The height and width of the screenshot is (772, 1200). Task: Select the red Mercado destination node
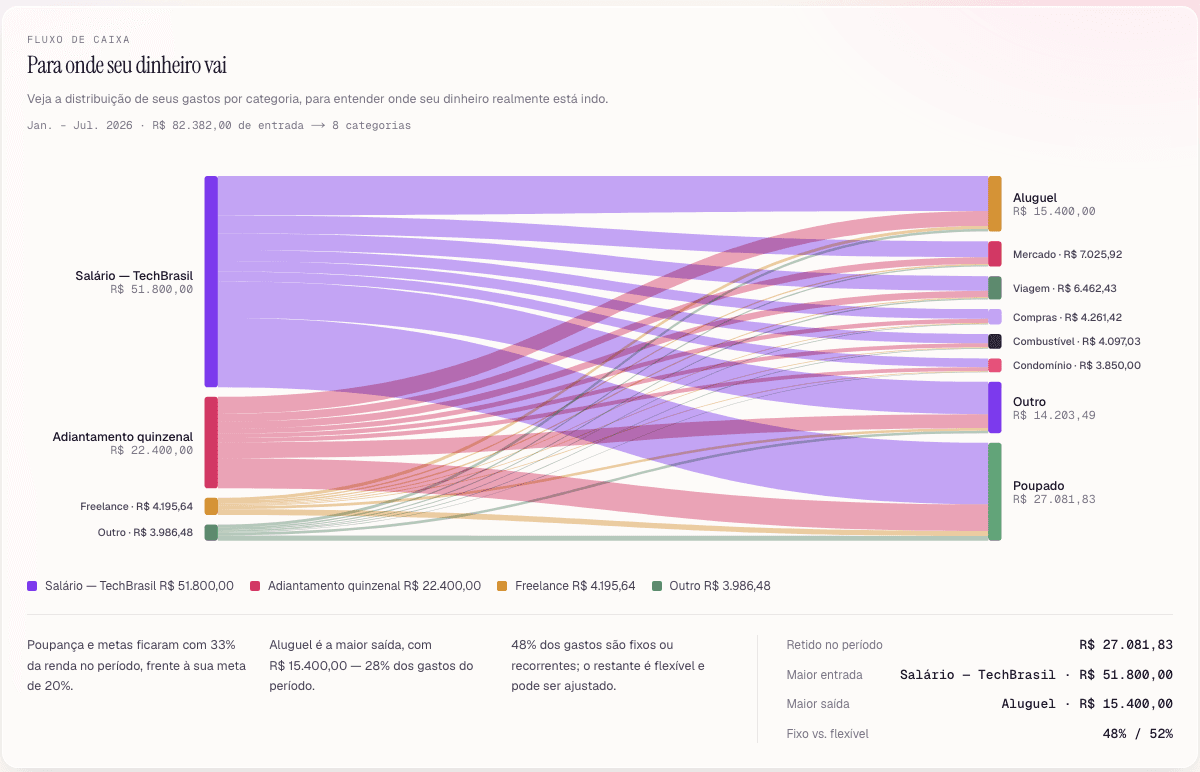[x=995, y=254]
